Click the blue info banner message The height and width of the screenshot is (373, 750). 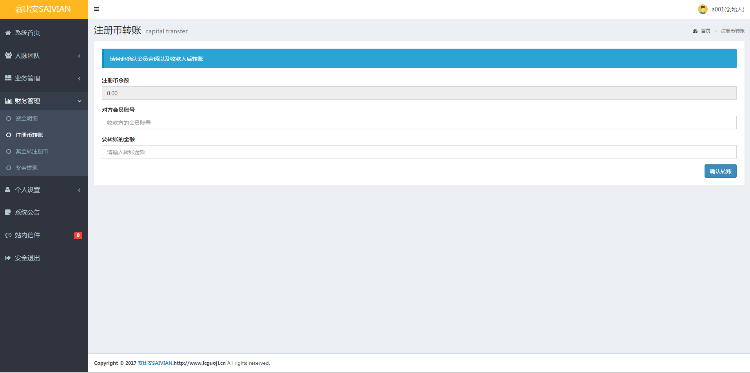419,58
